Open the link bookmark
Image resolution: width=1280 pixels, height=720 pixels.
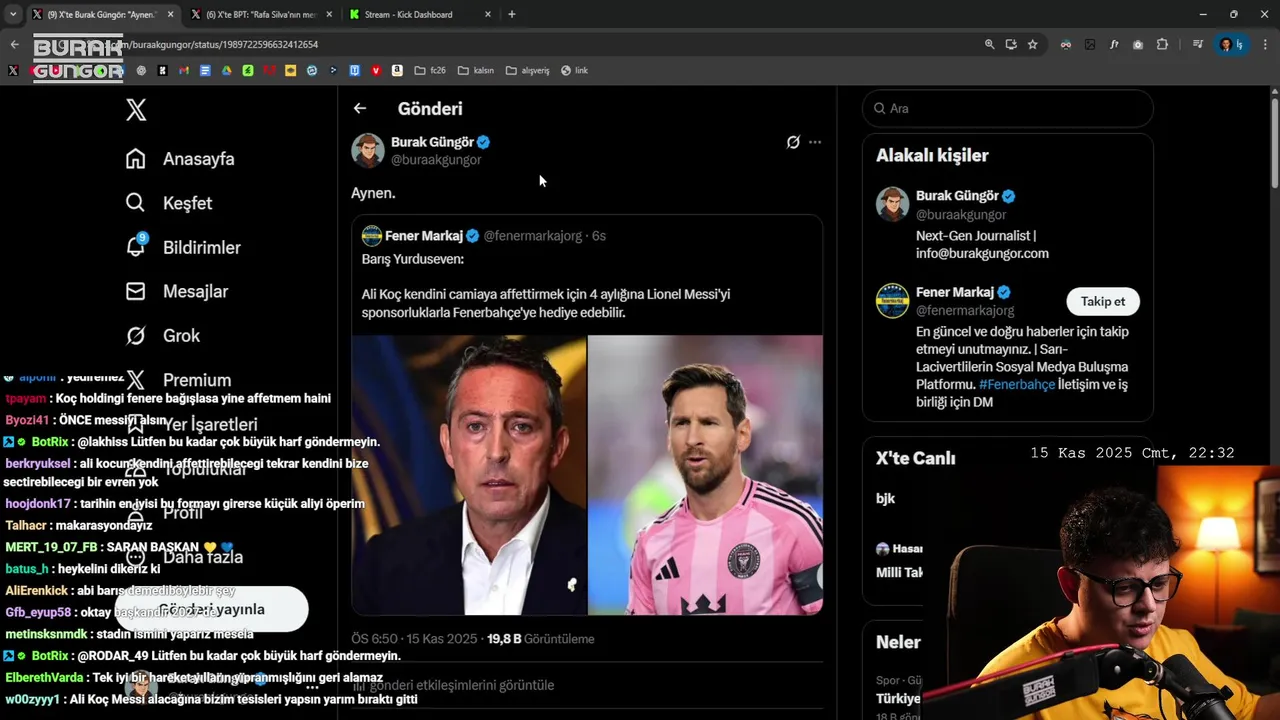point(574,70)
